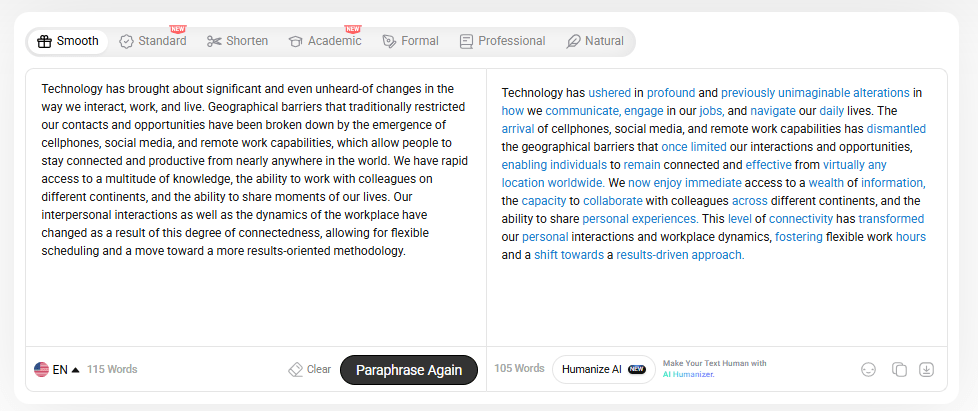The image size is (978, 411).
Task: Click the Professional document icon
Action: tap(467, 41)
